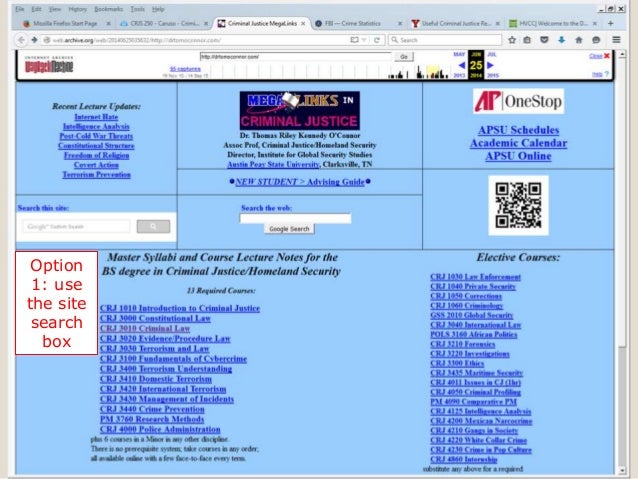This screenshot has height=479, width=638.
Task: Click the AP OneStop logo
Action: pos(518,101)
